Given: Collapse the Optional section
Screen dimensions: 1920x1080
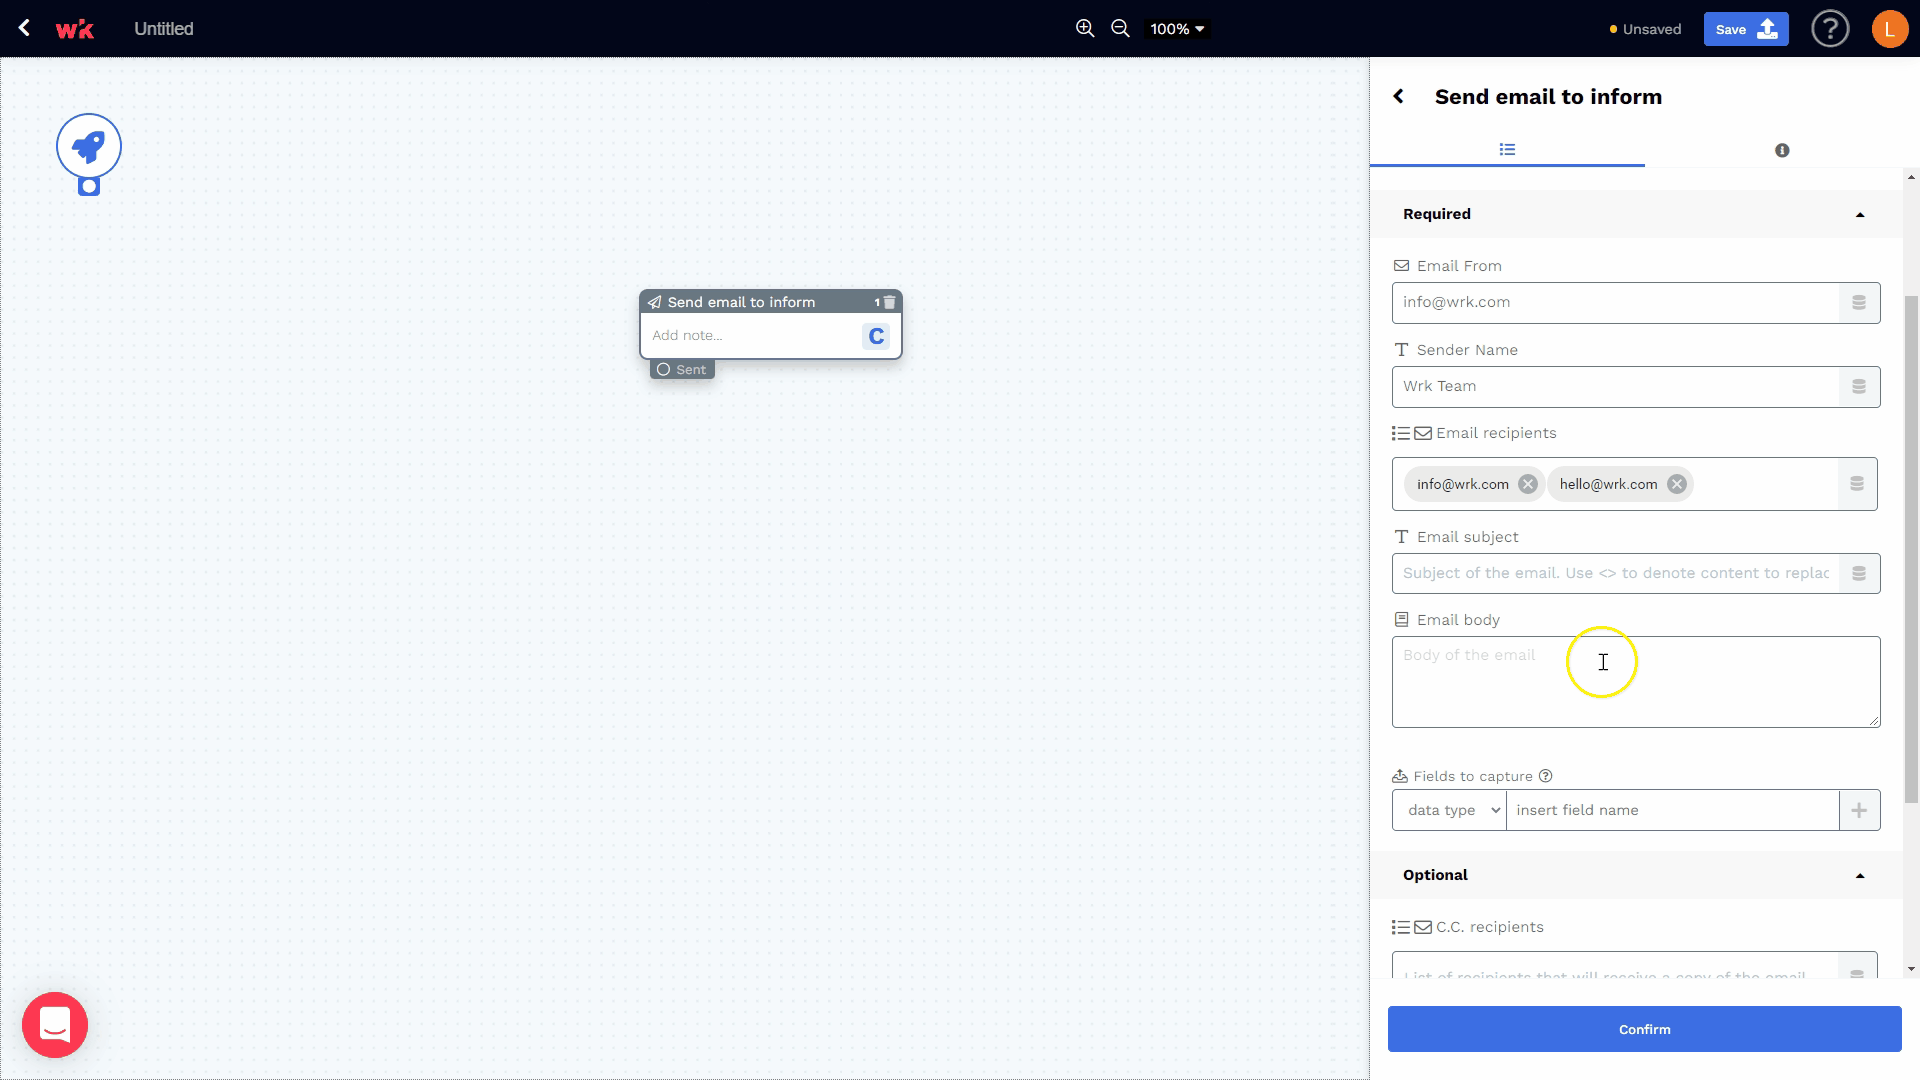Looking at the screenshot, I should pos(1860,876).
